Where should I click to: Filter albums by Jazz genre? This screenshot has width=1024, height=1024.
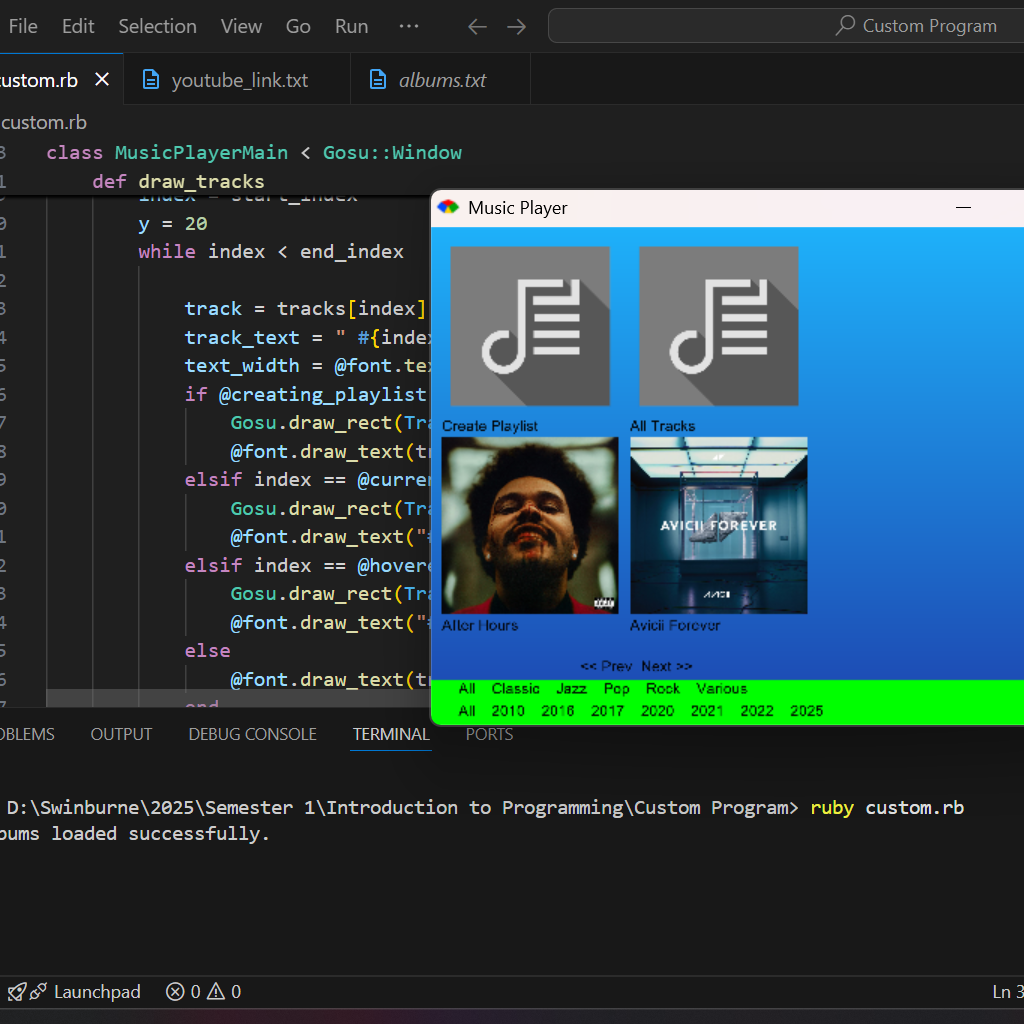click(571, 688)
